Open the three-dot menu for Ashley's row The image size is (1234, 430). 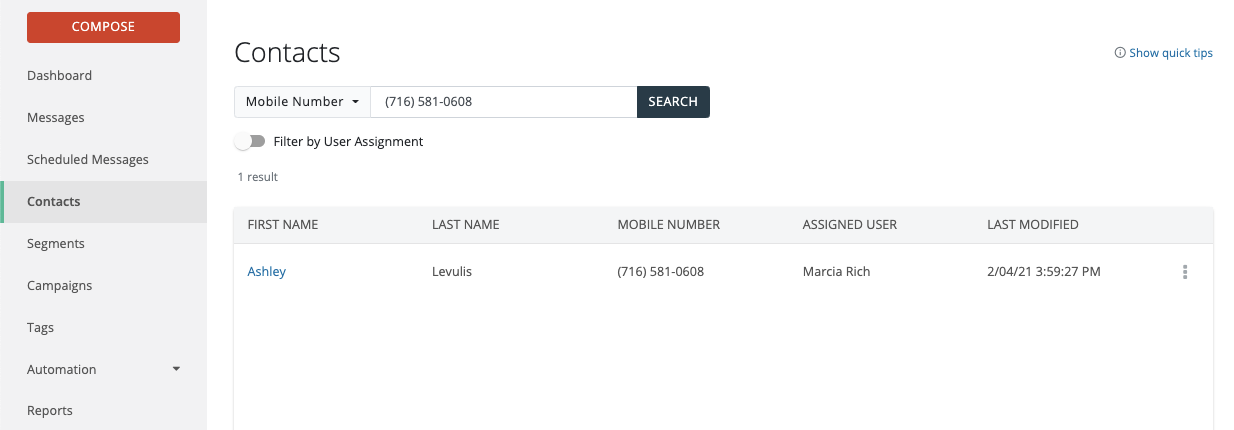point(1185,272)
